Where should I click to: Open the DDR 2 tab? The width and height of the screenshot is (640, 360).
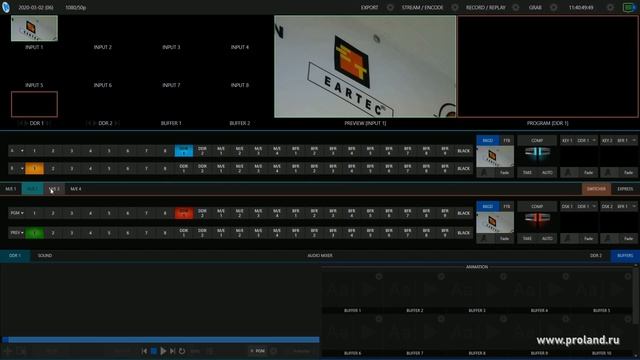point(596,256)
